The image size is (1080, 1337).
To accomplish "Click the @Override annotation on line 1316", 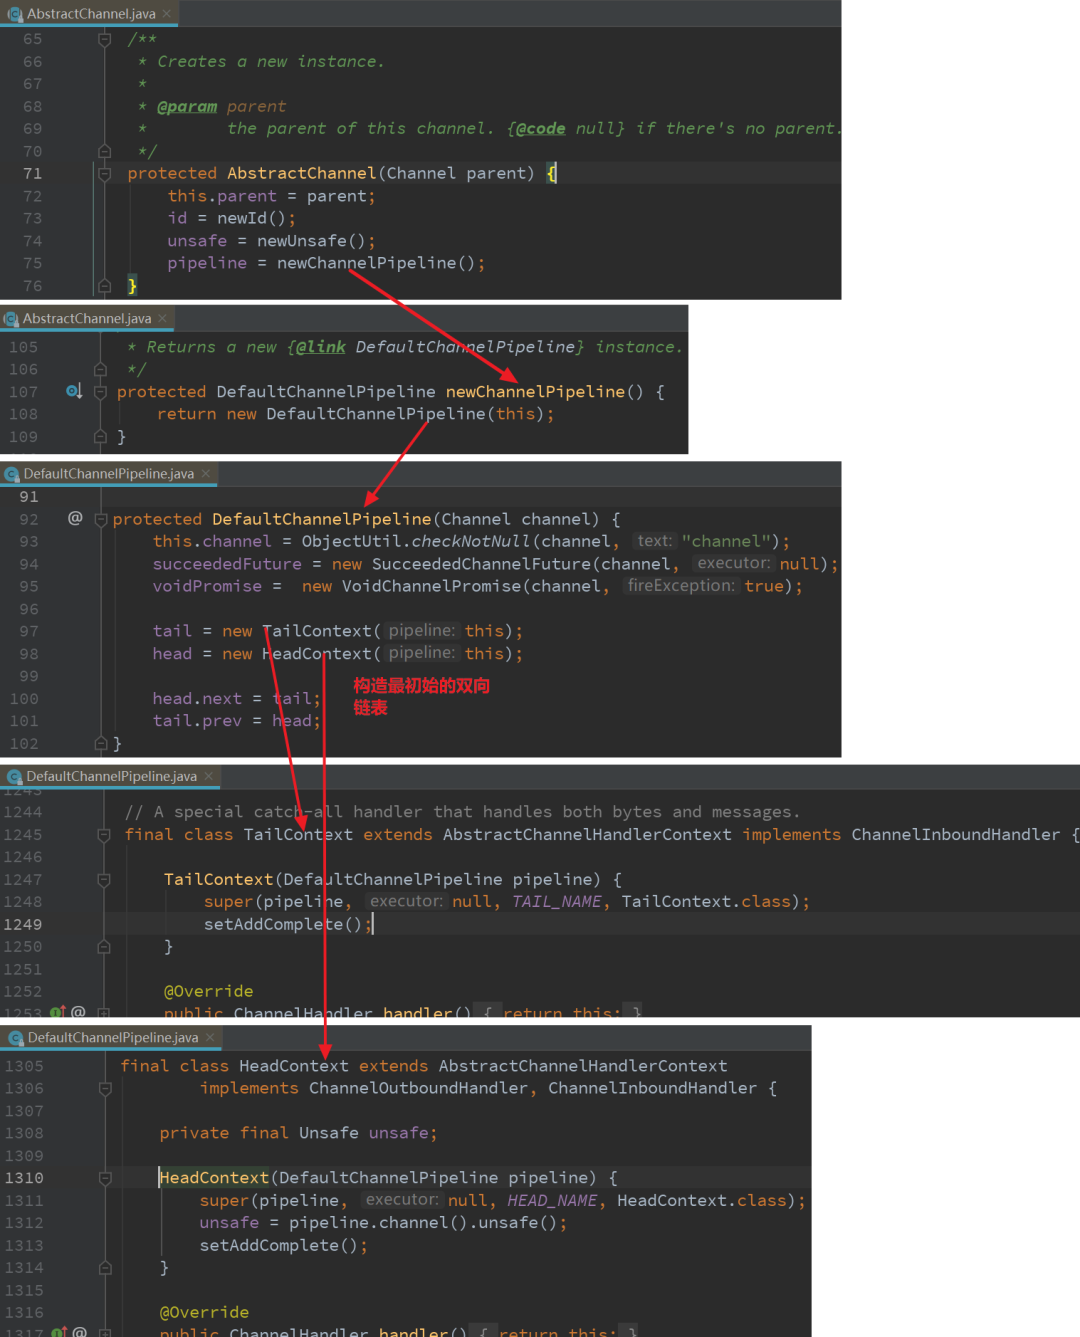I will [x=204, y=1312].
